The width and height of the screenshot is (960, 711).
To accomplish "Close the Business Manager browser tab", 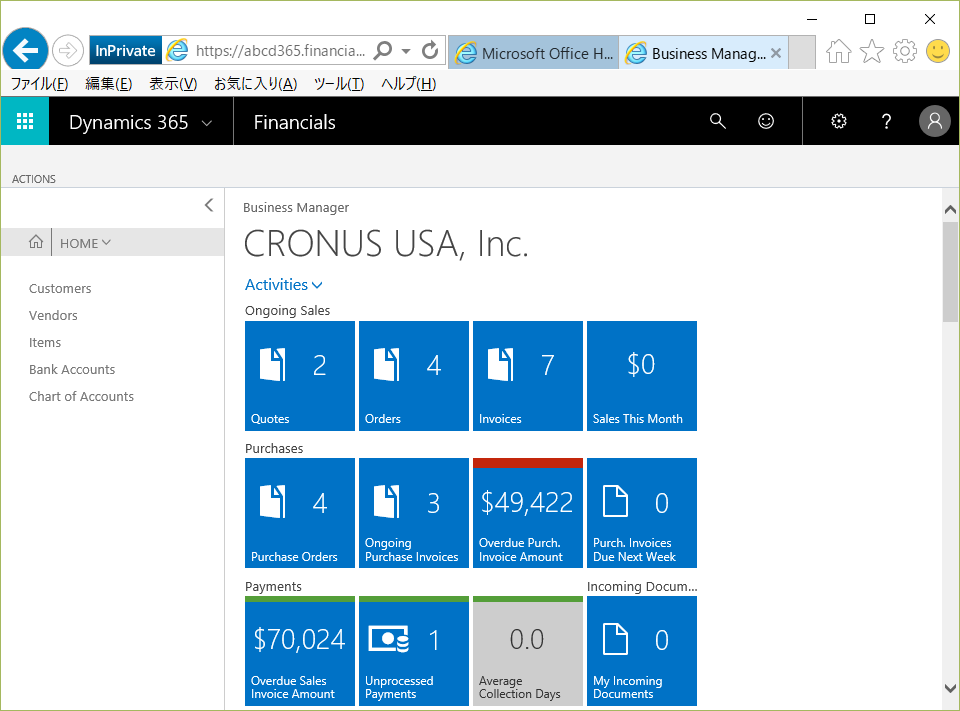I will click(776, 53).
